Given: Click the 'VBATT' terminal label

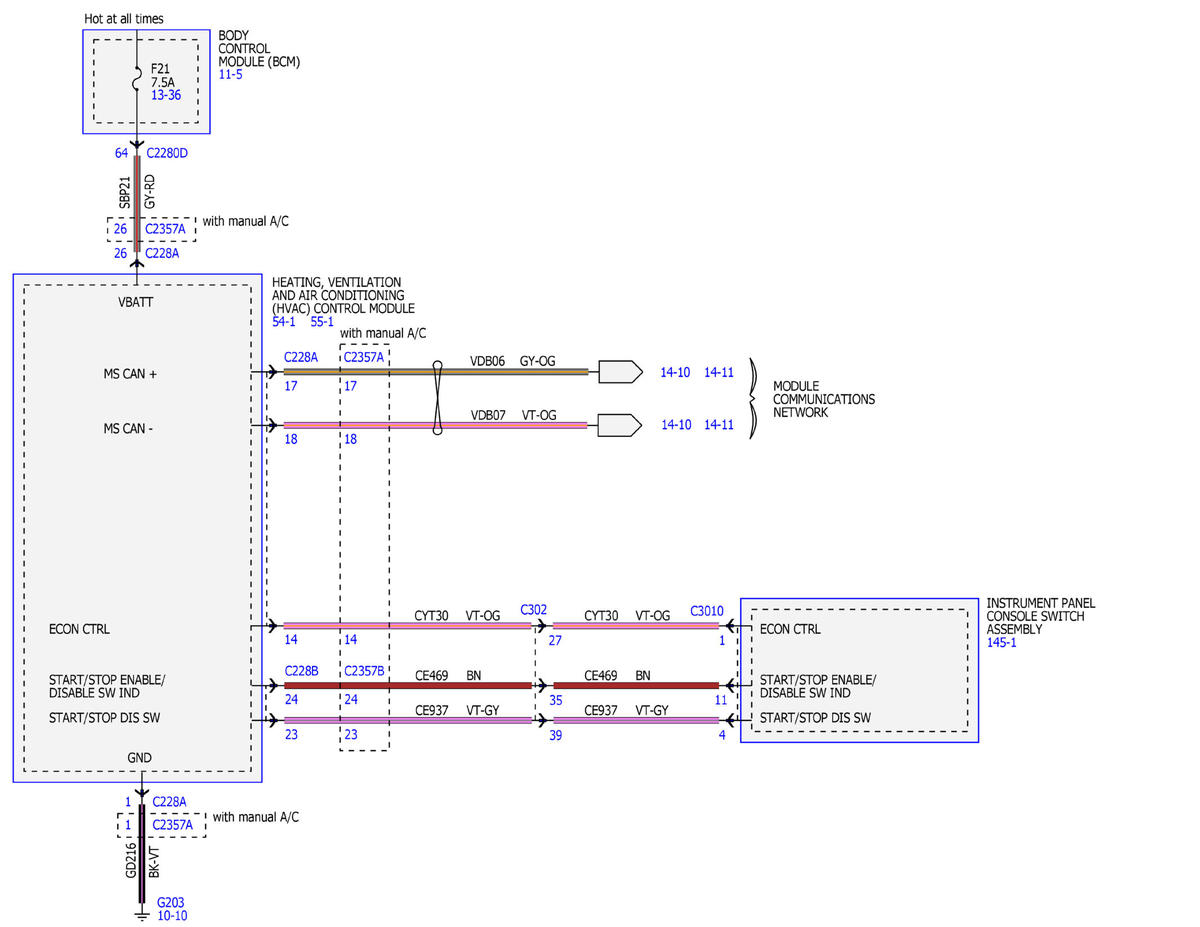Looking at the screenshot, I should [x=136, y=301].
